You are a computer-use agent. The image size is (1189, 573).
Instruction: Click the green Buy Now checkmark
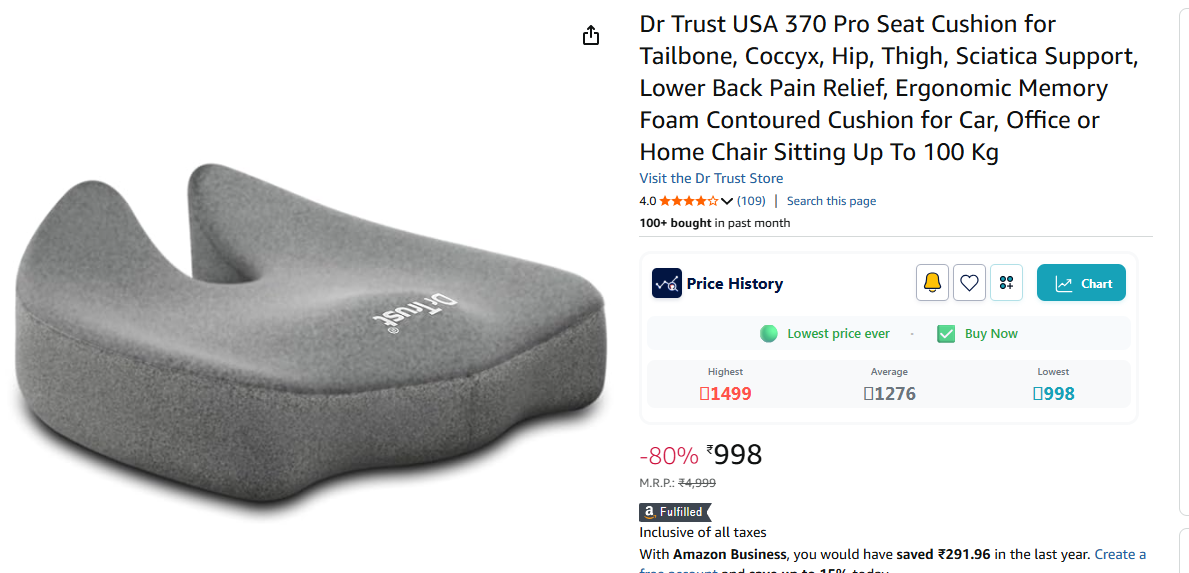pos(946,334)
